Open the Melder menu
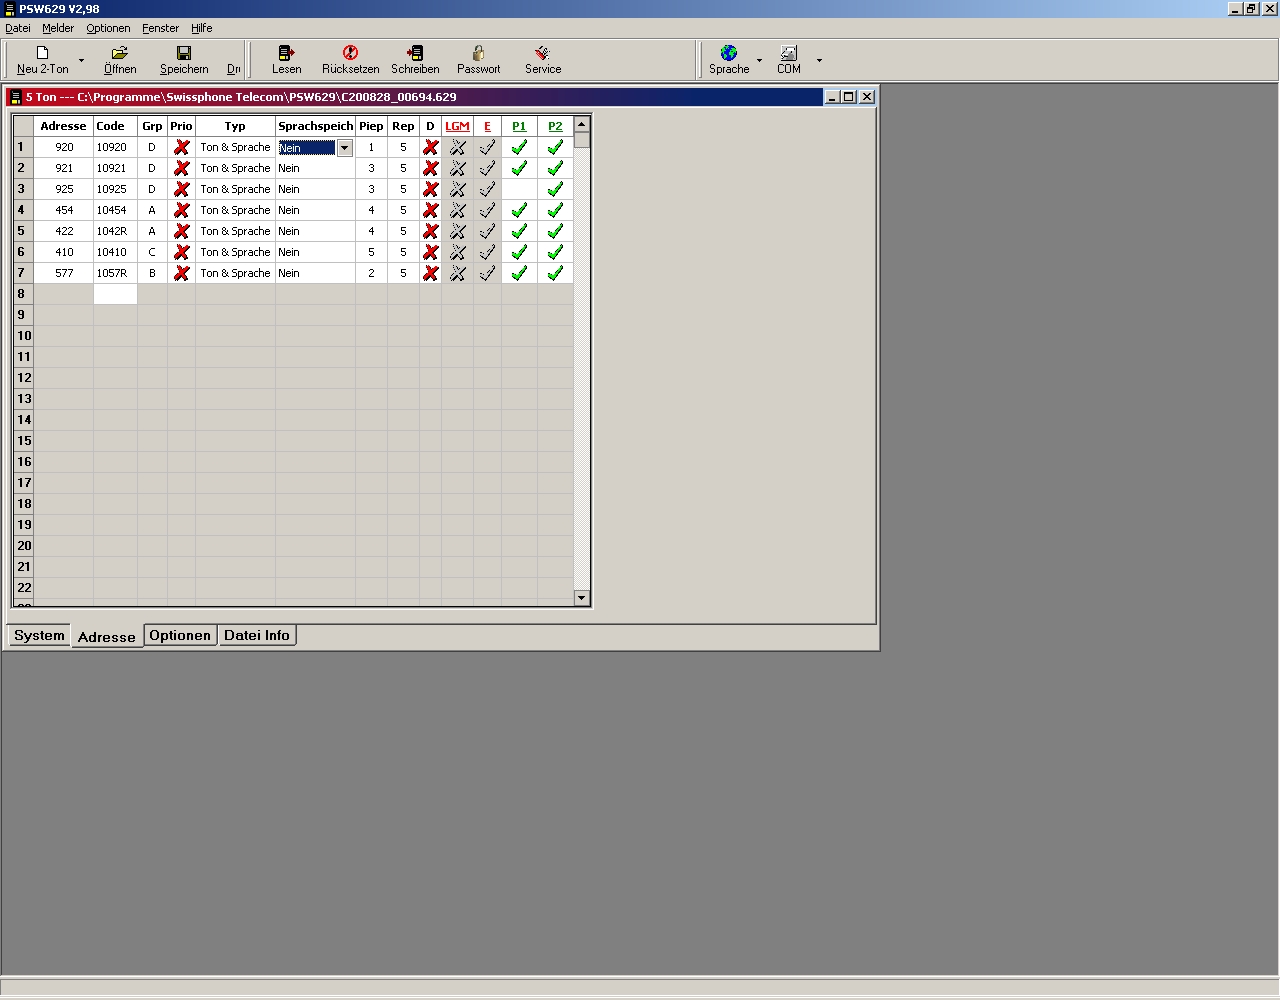Image resolution: width=1280 pixels, height=1000 pixels. 58,28
